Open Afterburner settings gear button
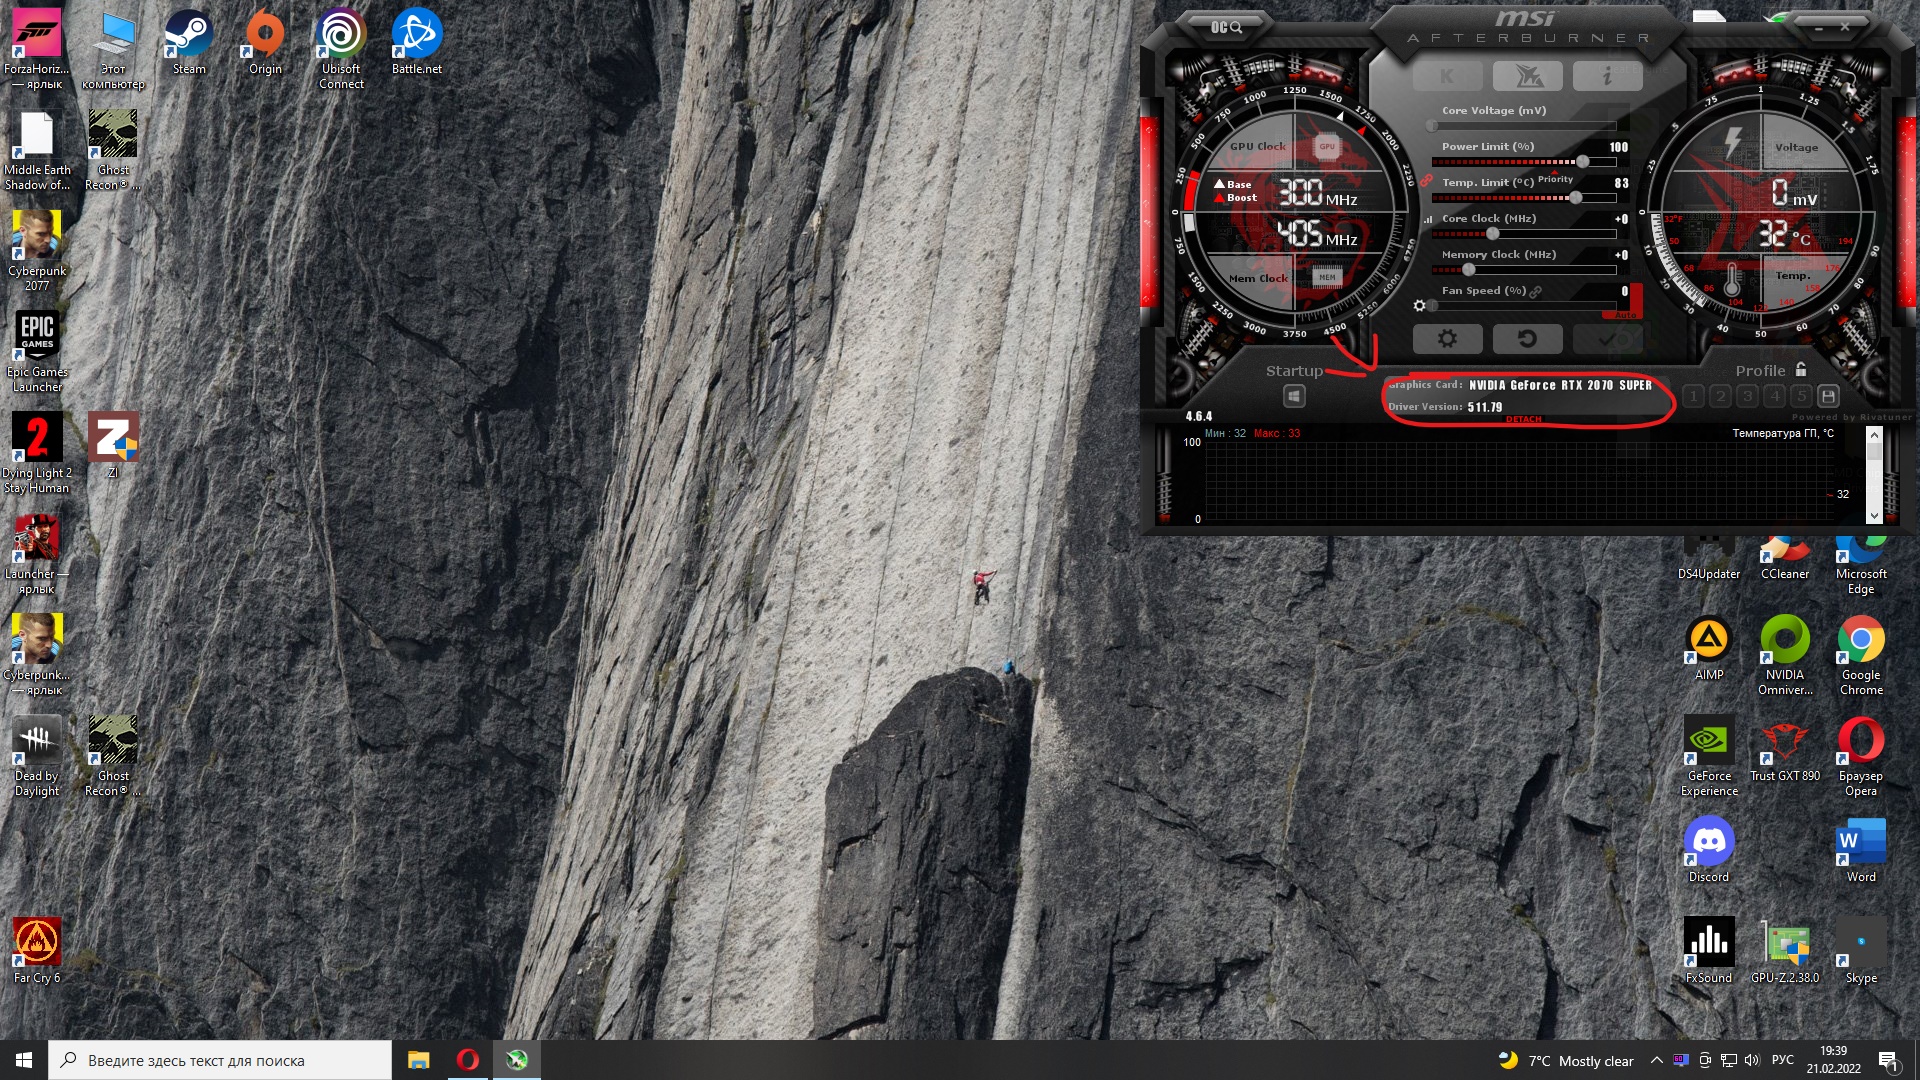1920x1080 pixels. (1446, 339)
